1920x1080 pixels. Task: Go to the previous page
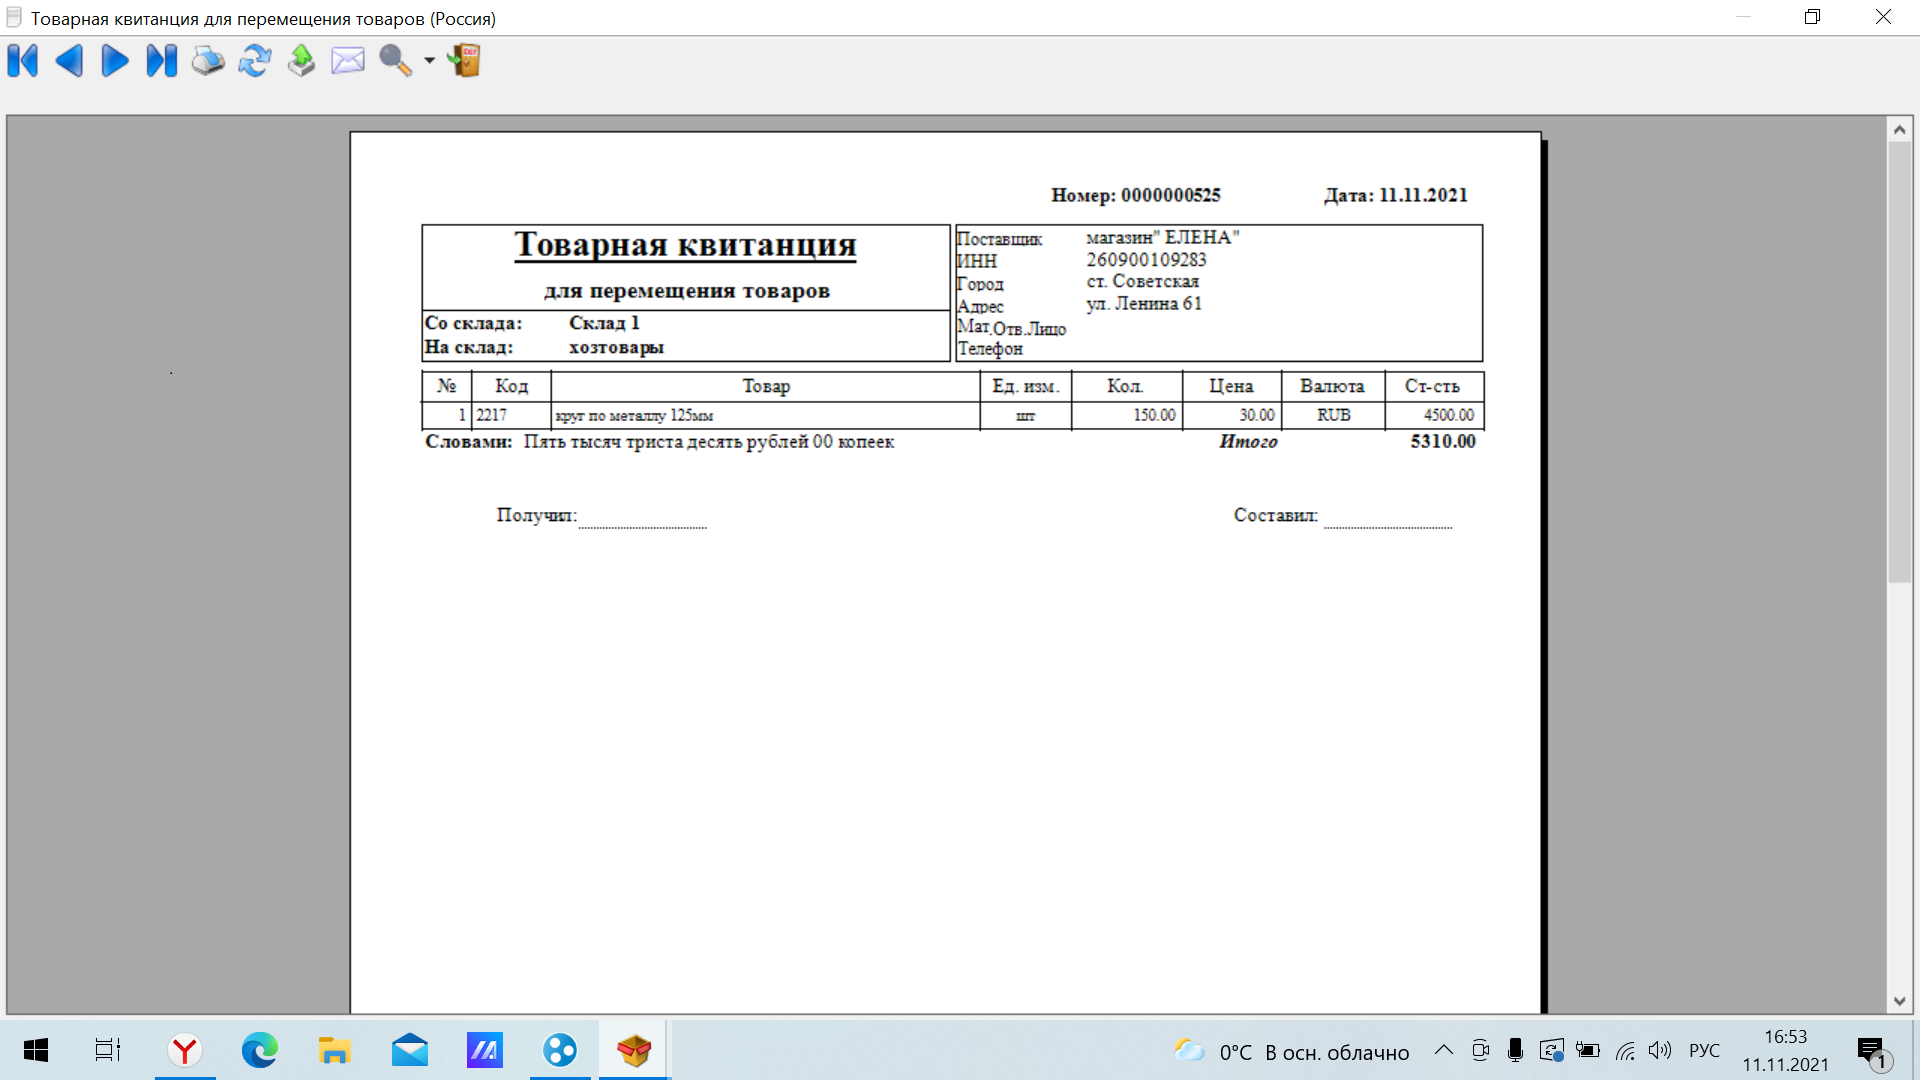click(x=69, y=61)
